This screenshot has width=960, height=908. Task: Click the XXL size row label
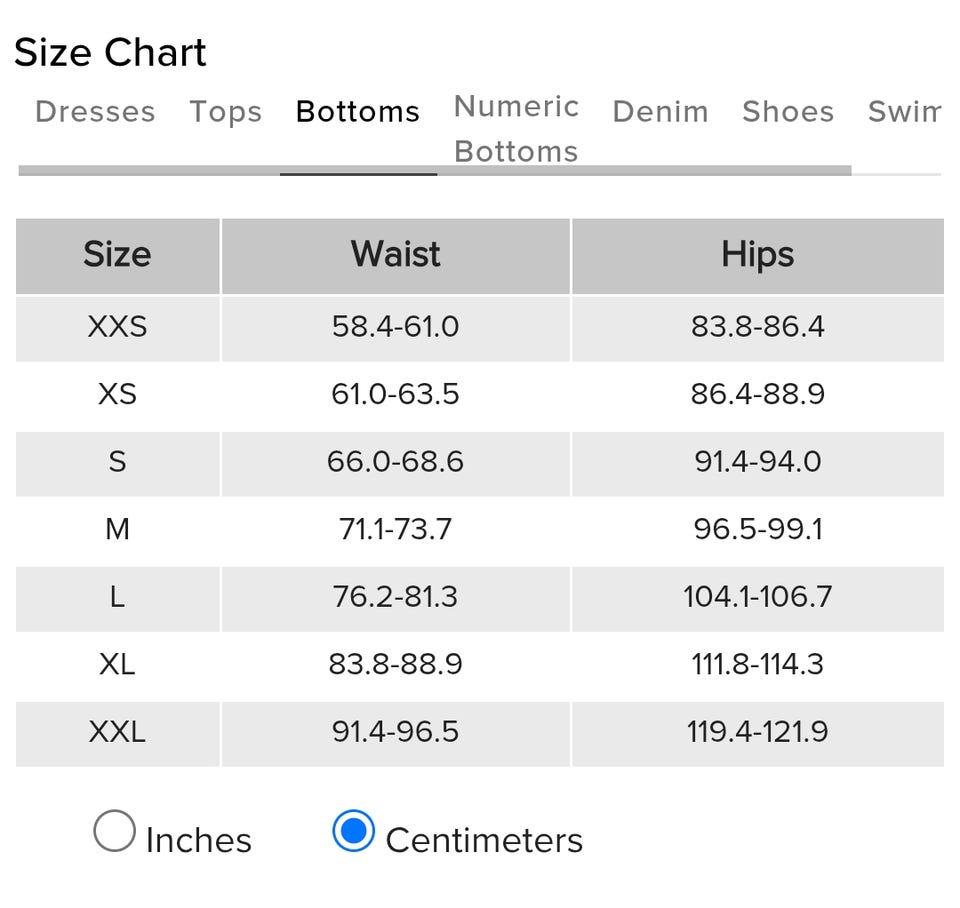click(117, 732)
